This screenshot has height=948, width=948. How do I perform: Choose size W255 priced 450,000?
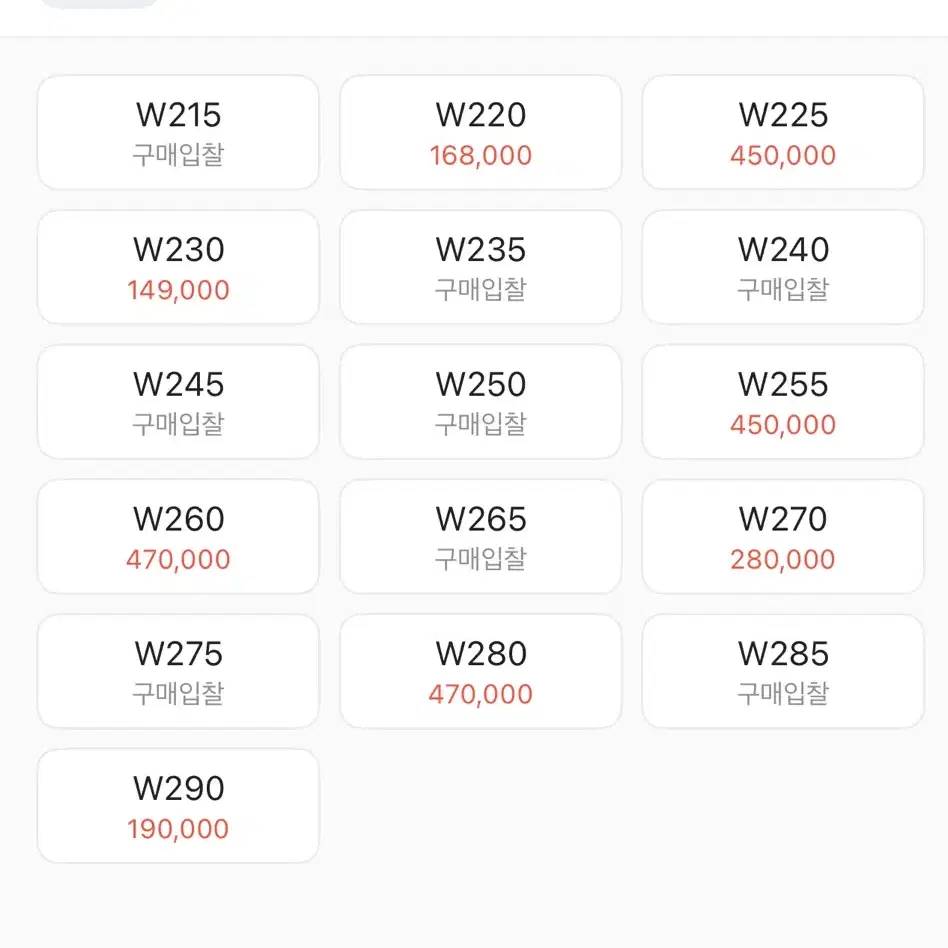783,402
